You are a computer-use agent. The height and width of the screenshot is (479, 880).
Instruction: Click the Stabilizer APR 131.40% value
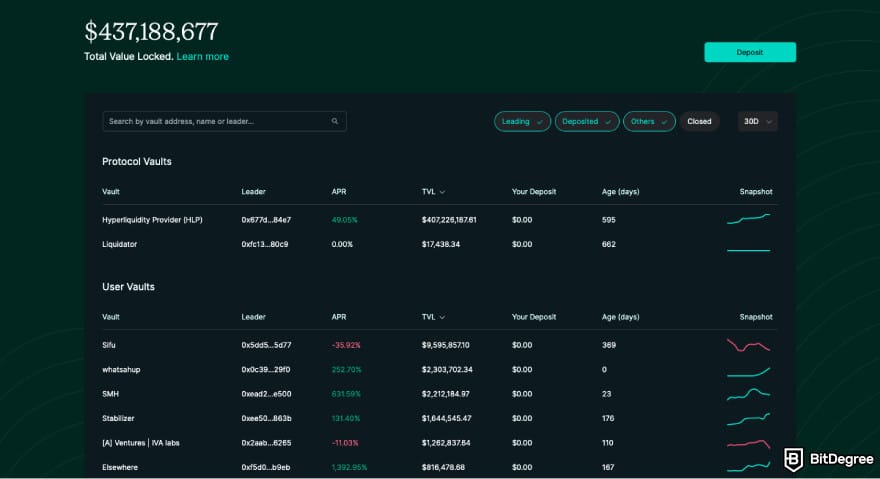click(x=346, y=418)
